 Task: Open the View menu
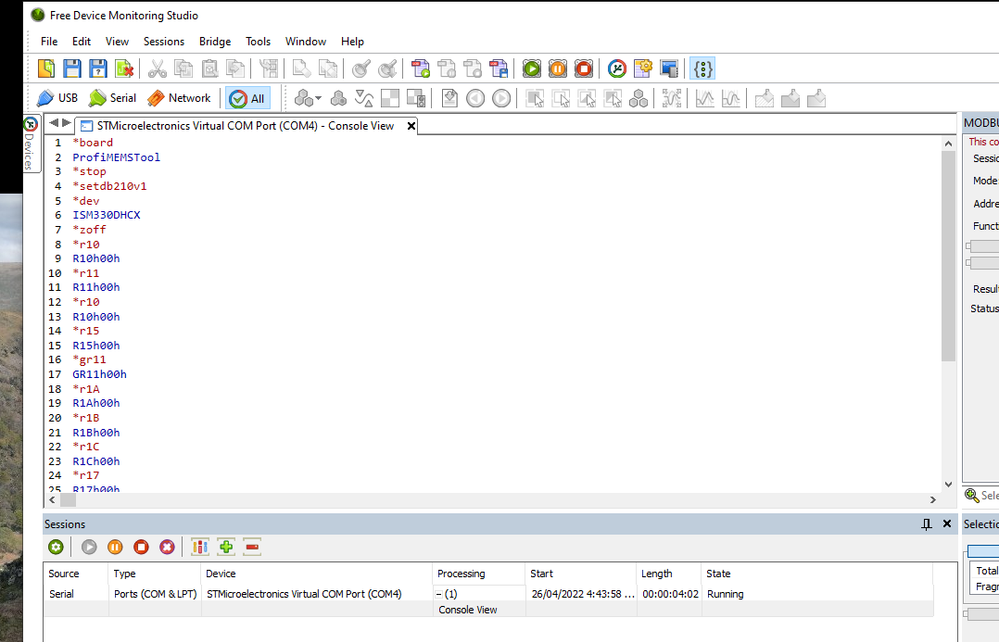(x=117, y=41)
